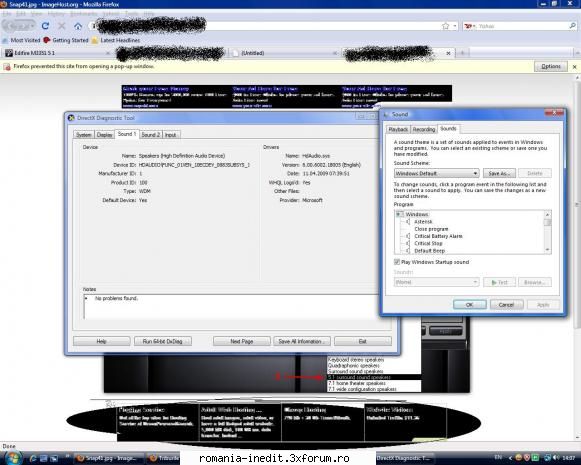Image resolution: width=581 pixels, height=465 pixels.
Task: Switch to the Edifire M3351 5.1 tab
Action: point(56,53)
